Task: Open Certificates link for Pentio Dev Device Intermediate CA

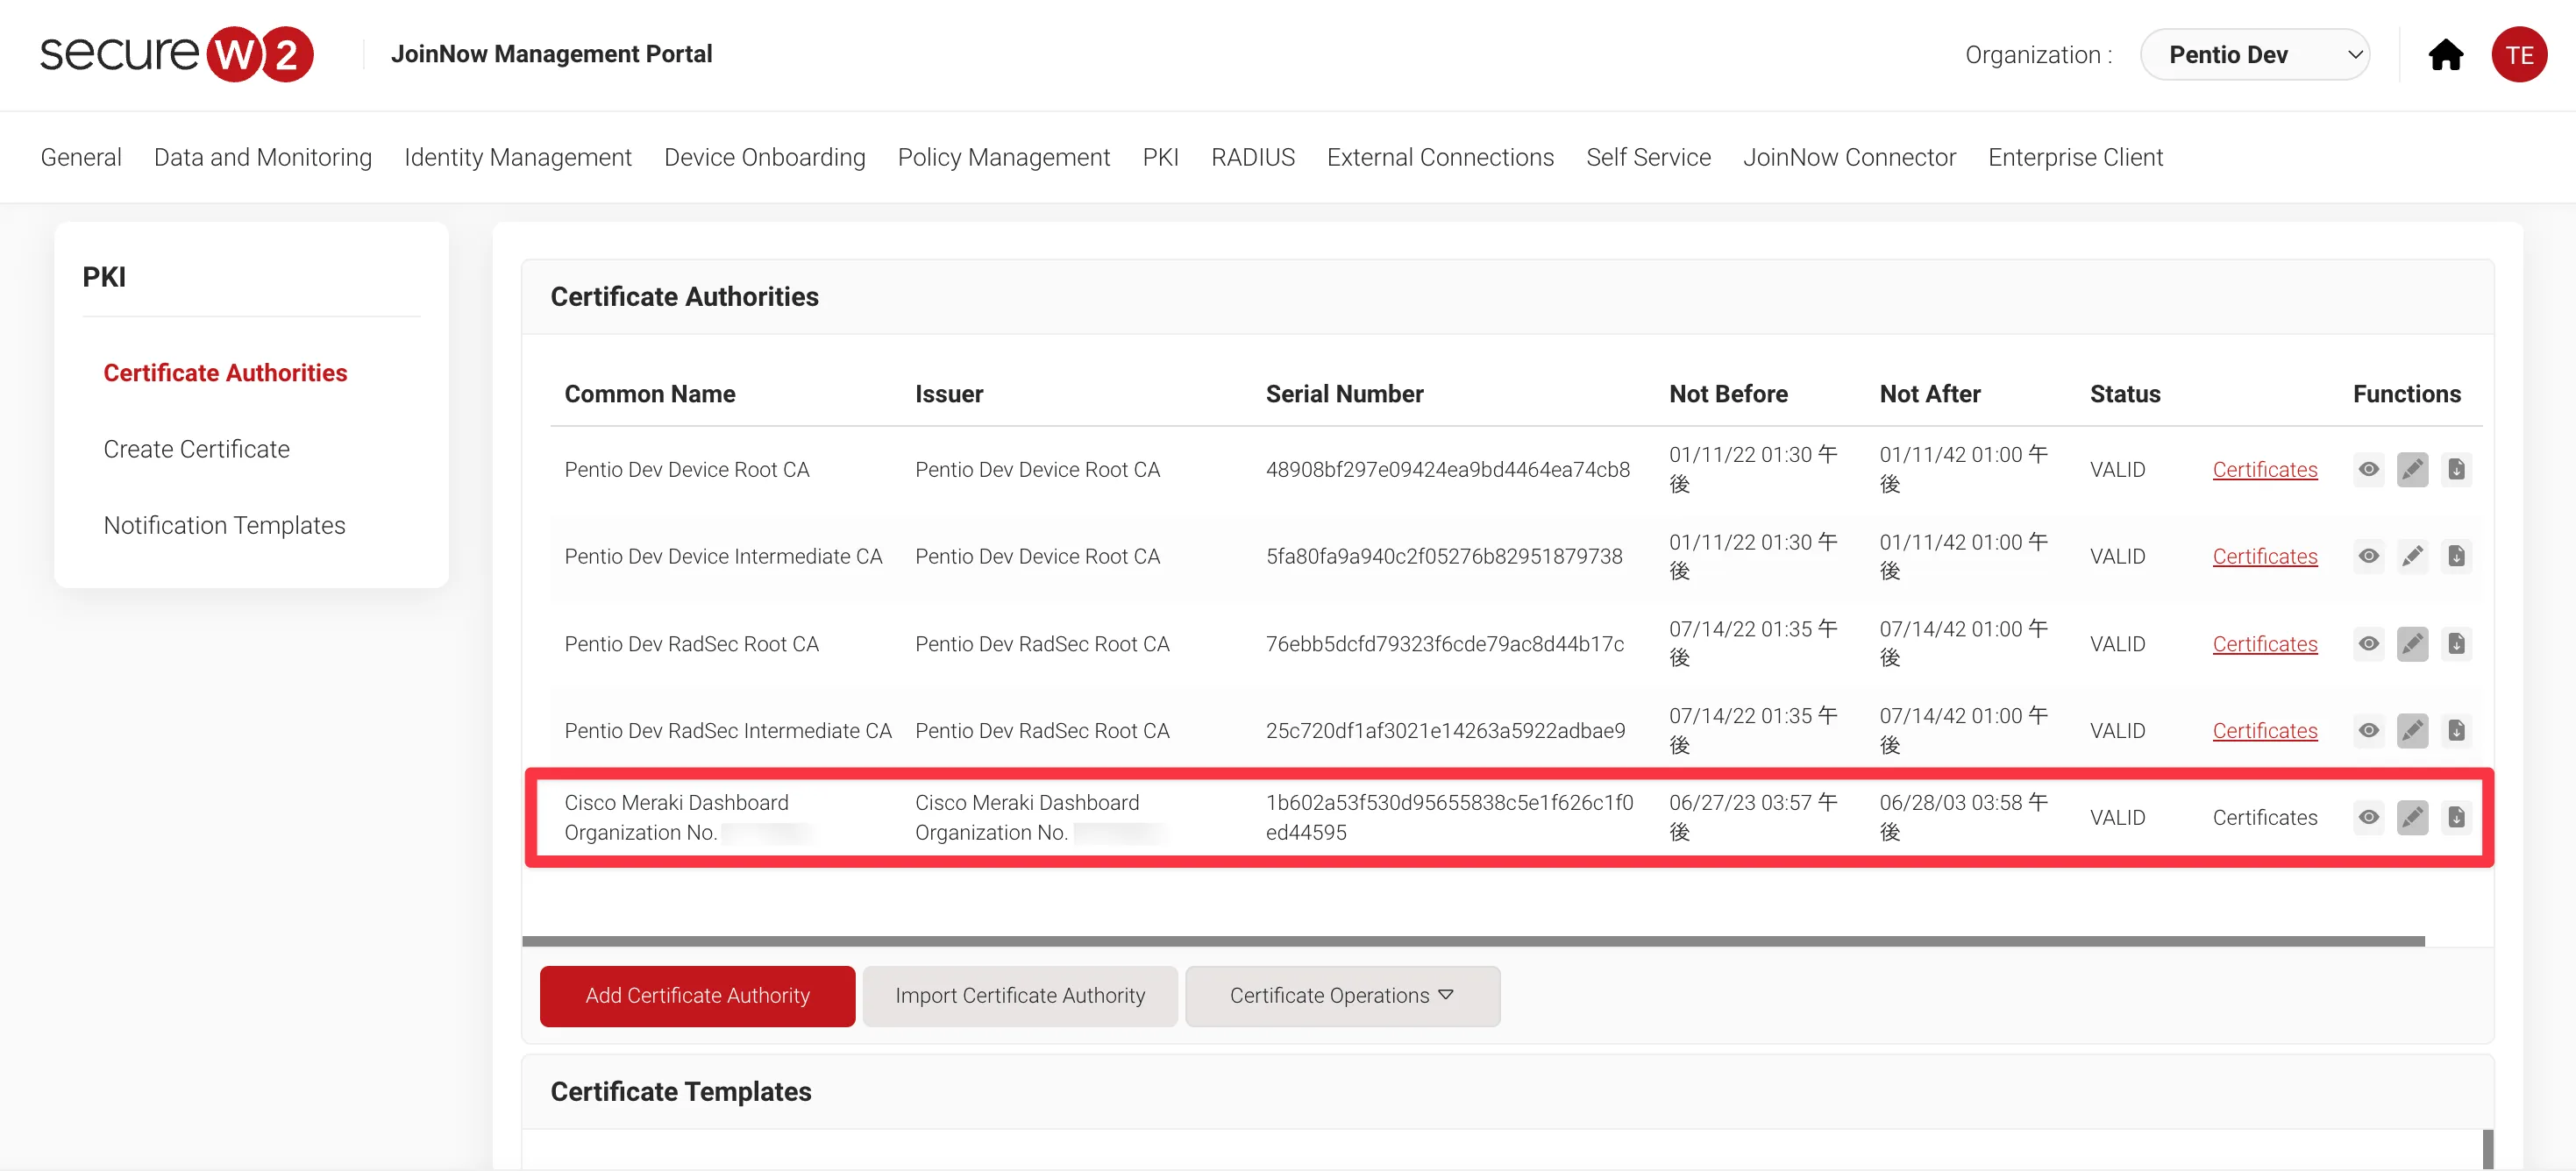Action: (x=2264, y=556)
